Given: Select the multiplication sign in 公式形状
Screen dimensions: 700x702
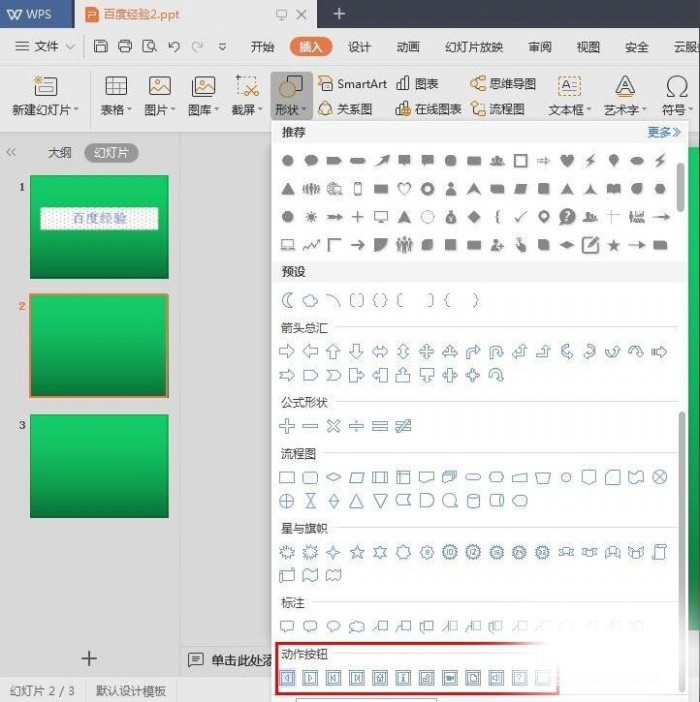Looking at the screenshot, I should pyautogui.click(x=333, y=426).
